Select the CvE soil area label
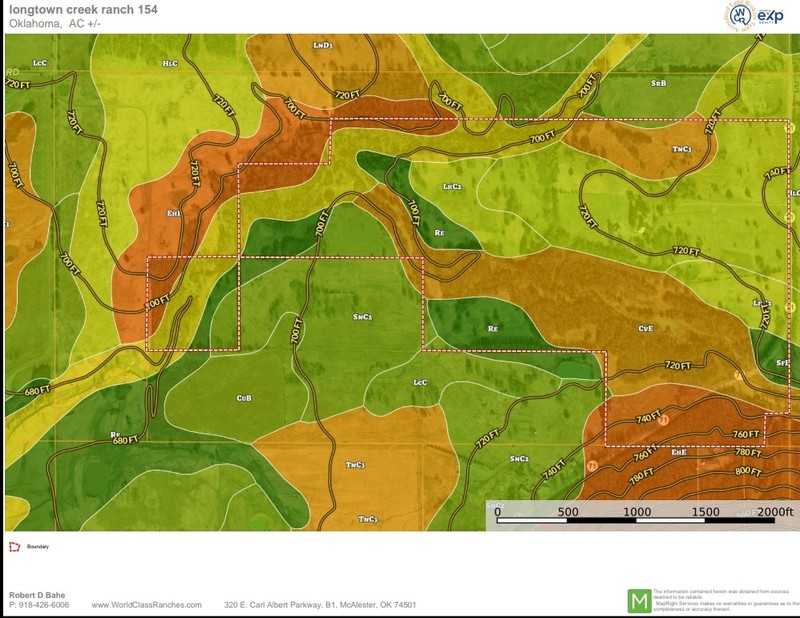The image size is (800, 618). [x=645, y=328]
